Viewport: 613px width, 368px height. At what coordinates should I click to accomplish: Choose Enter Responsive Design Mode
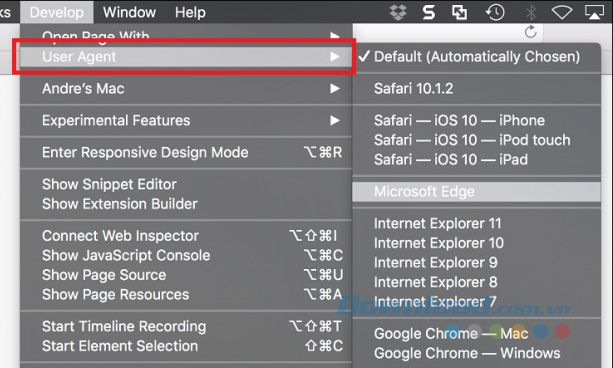coord(186,152)
